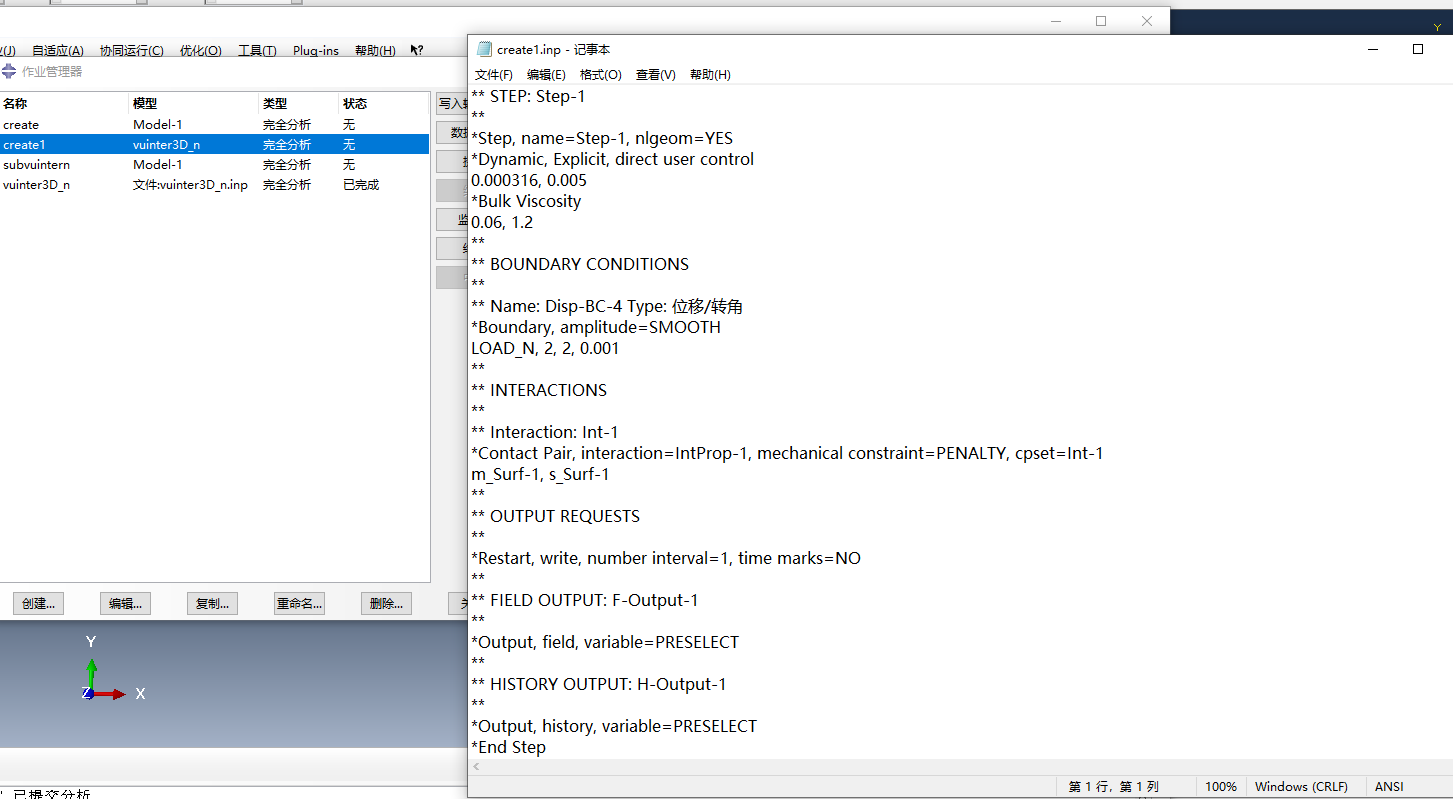Open the 工具(T) menu in Abaqus

257,51
